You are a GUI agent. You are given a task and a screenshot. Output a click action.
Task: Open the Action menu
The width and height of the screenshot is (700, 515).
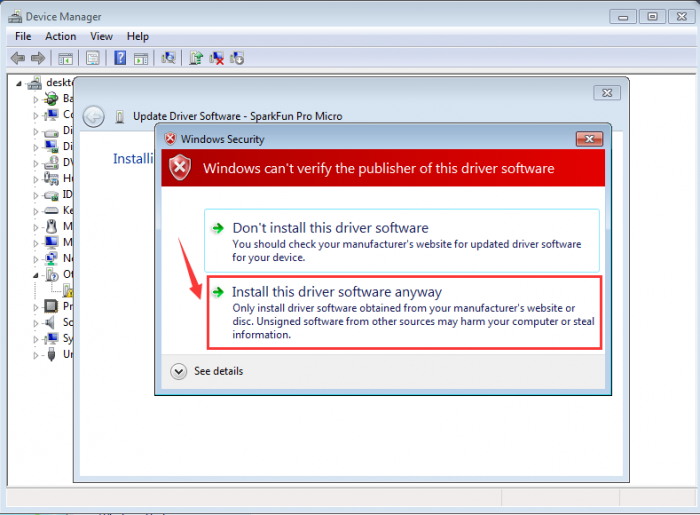61,36
